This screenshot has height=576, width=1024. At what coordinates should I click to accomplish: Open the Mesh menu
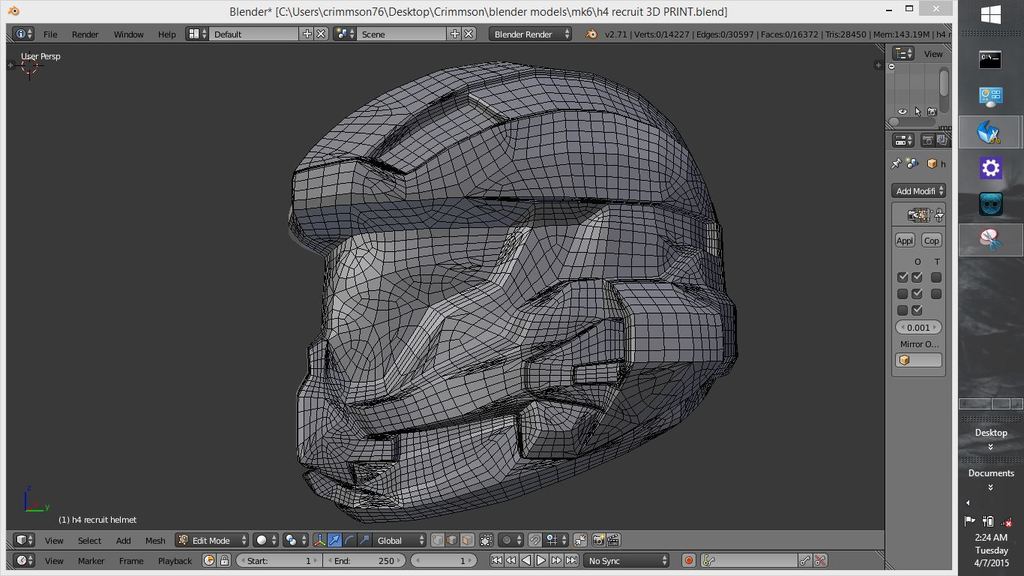[x=155, y=540]
